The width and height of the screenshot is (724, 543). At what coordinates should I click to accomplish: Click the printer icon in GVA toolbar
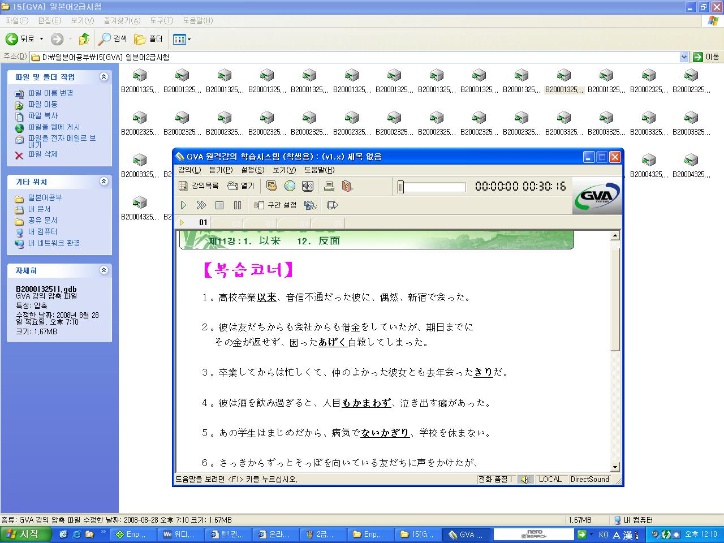click(329, 186)
